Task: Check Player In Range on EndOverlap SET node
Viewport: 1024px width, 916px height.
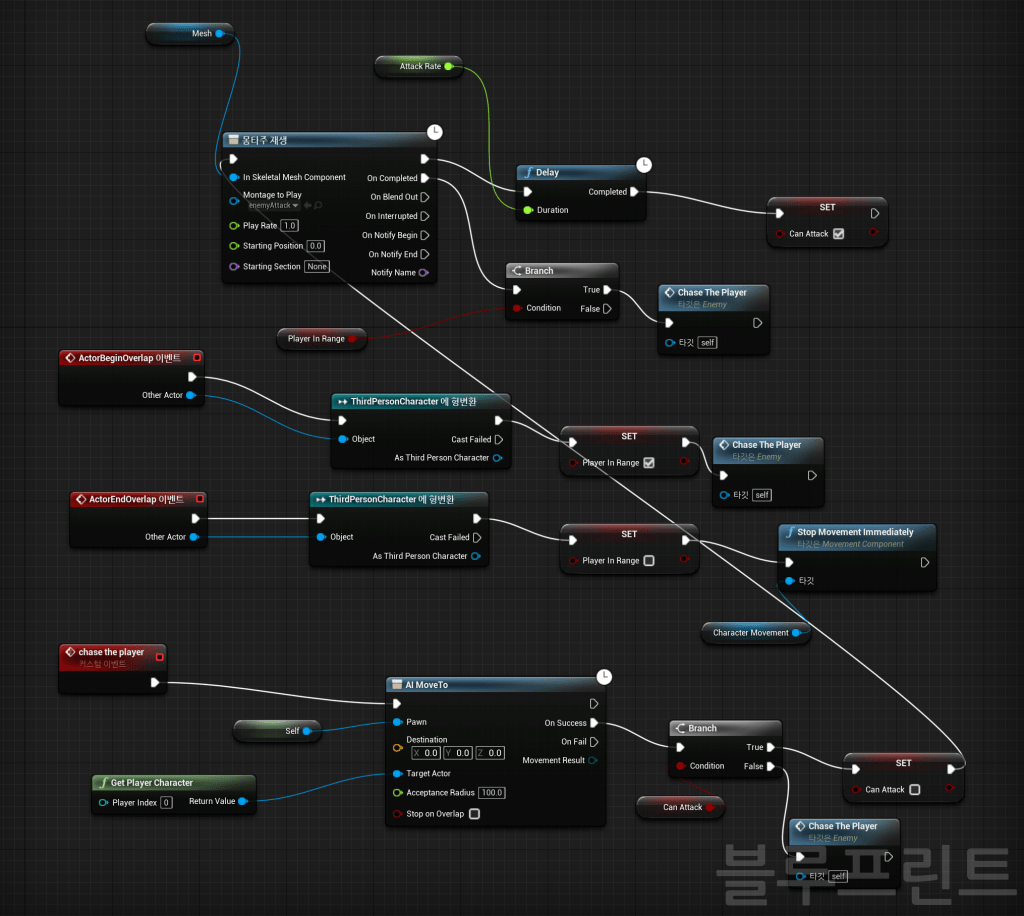Action: click(x=649, y=561)
